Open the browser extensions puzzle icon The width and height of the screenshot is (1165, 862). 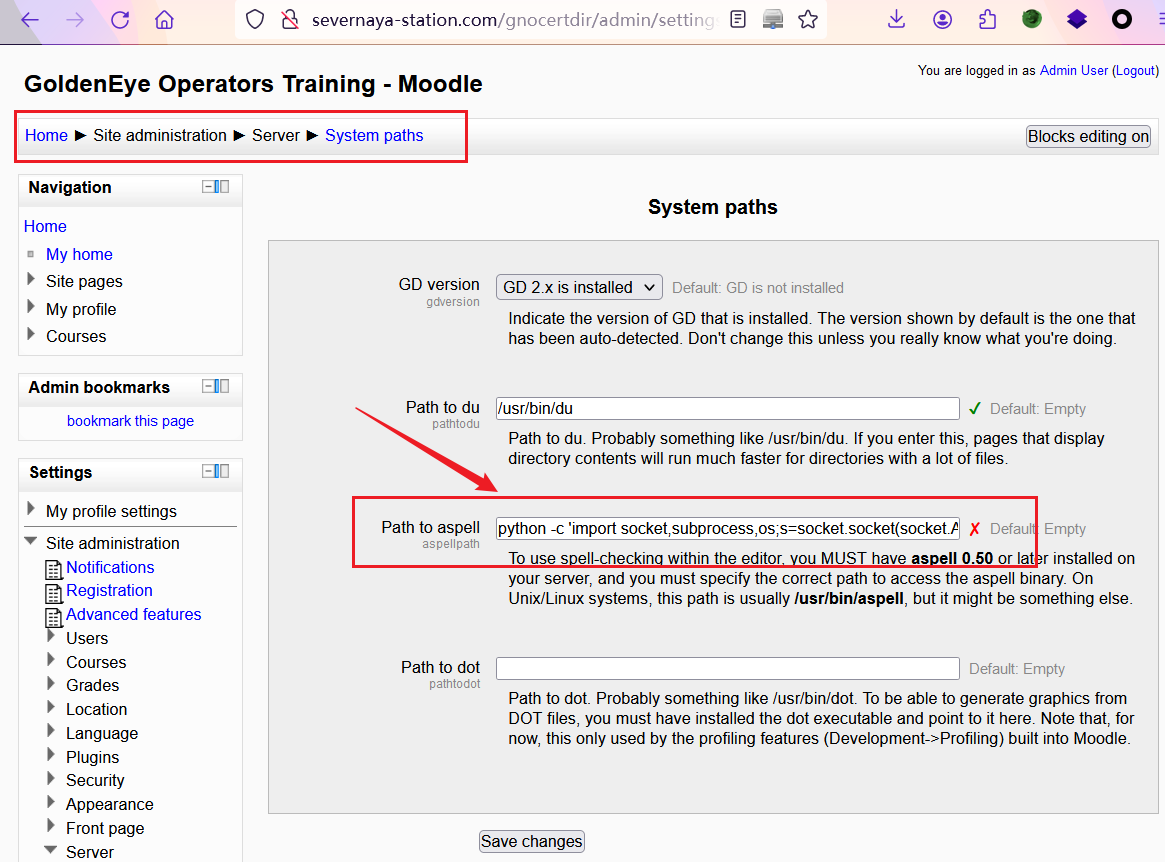(988, 19)
